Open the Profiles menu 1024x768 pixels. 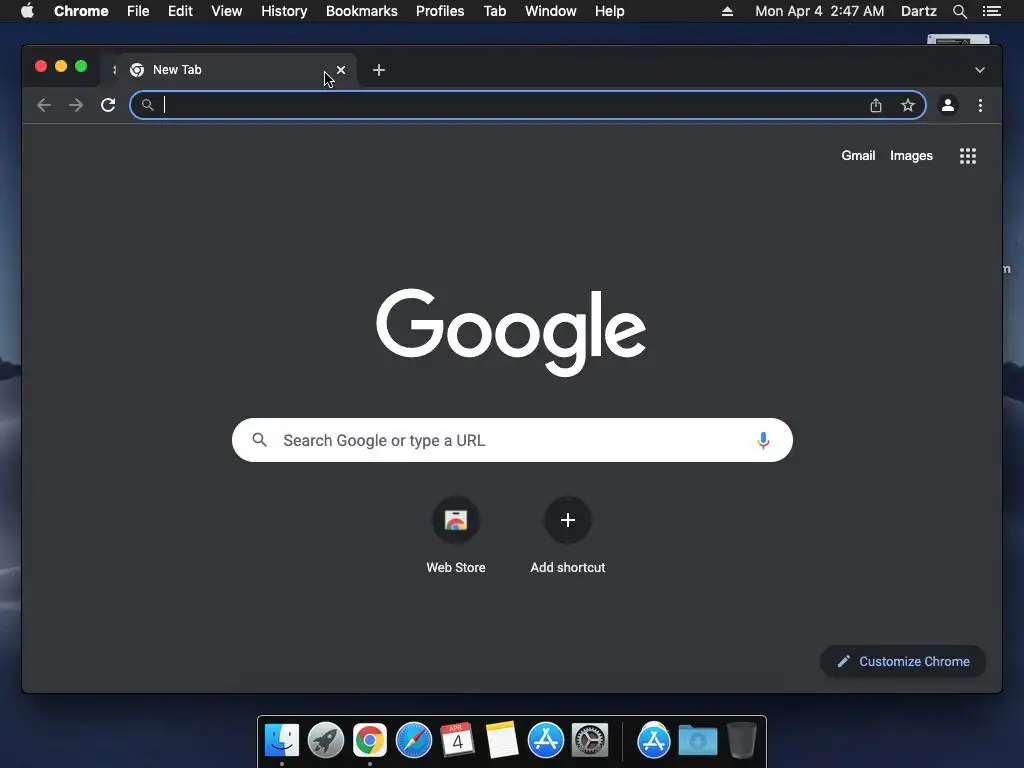coord(440,11)
